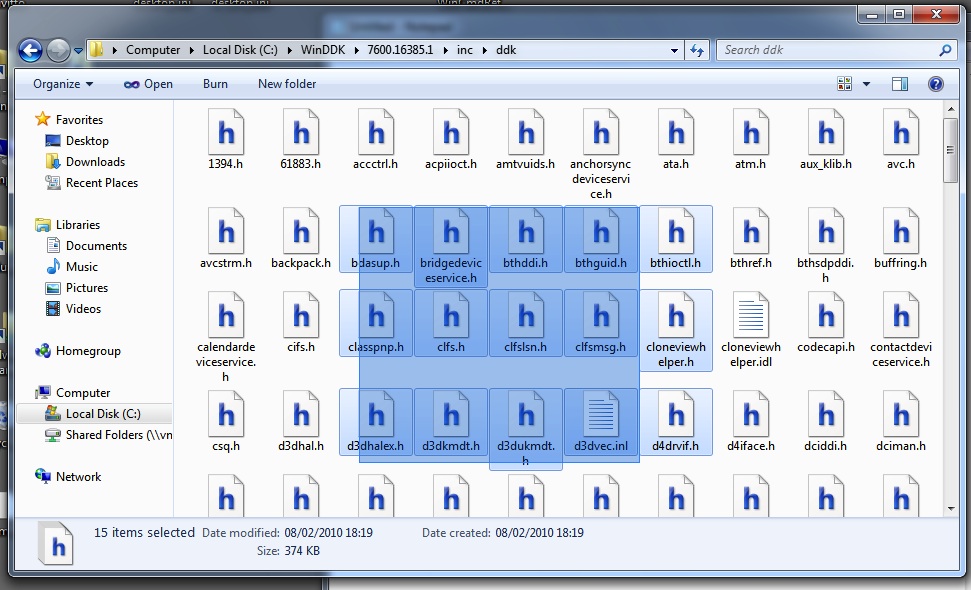The height and width of the screenshot is (590, 971).
Task: Select the ata.h file icon
Action: click(x=676, y=132)
